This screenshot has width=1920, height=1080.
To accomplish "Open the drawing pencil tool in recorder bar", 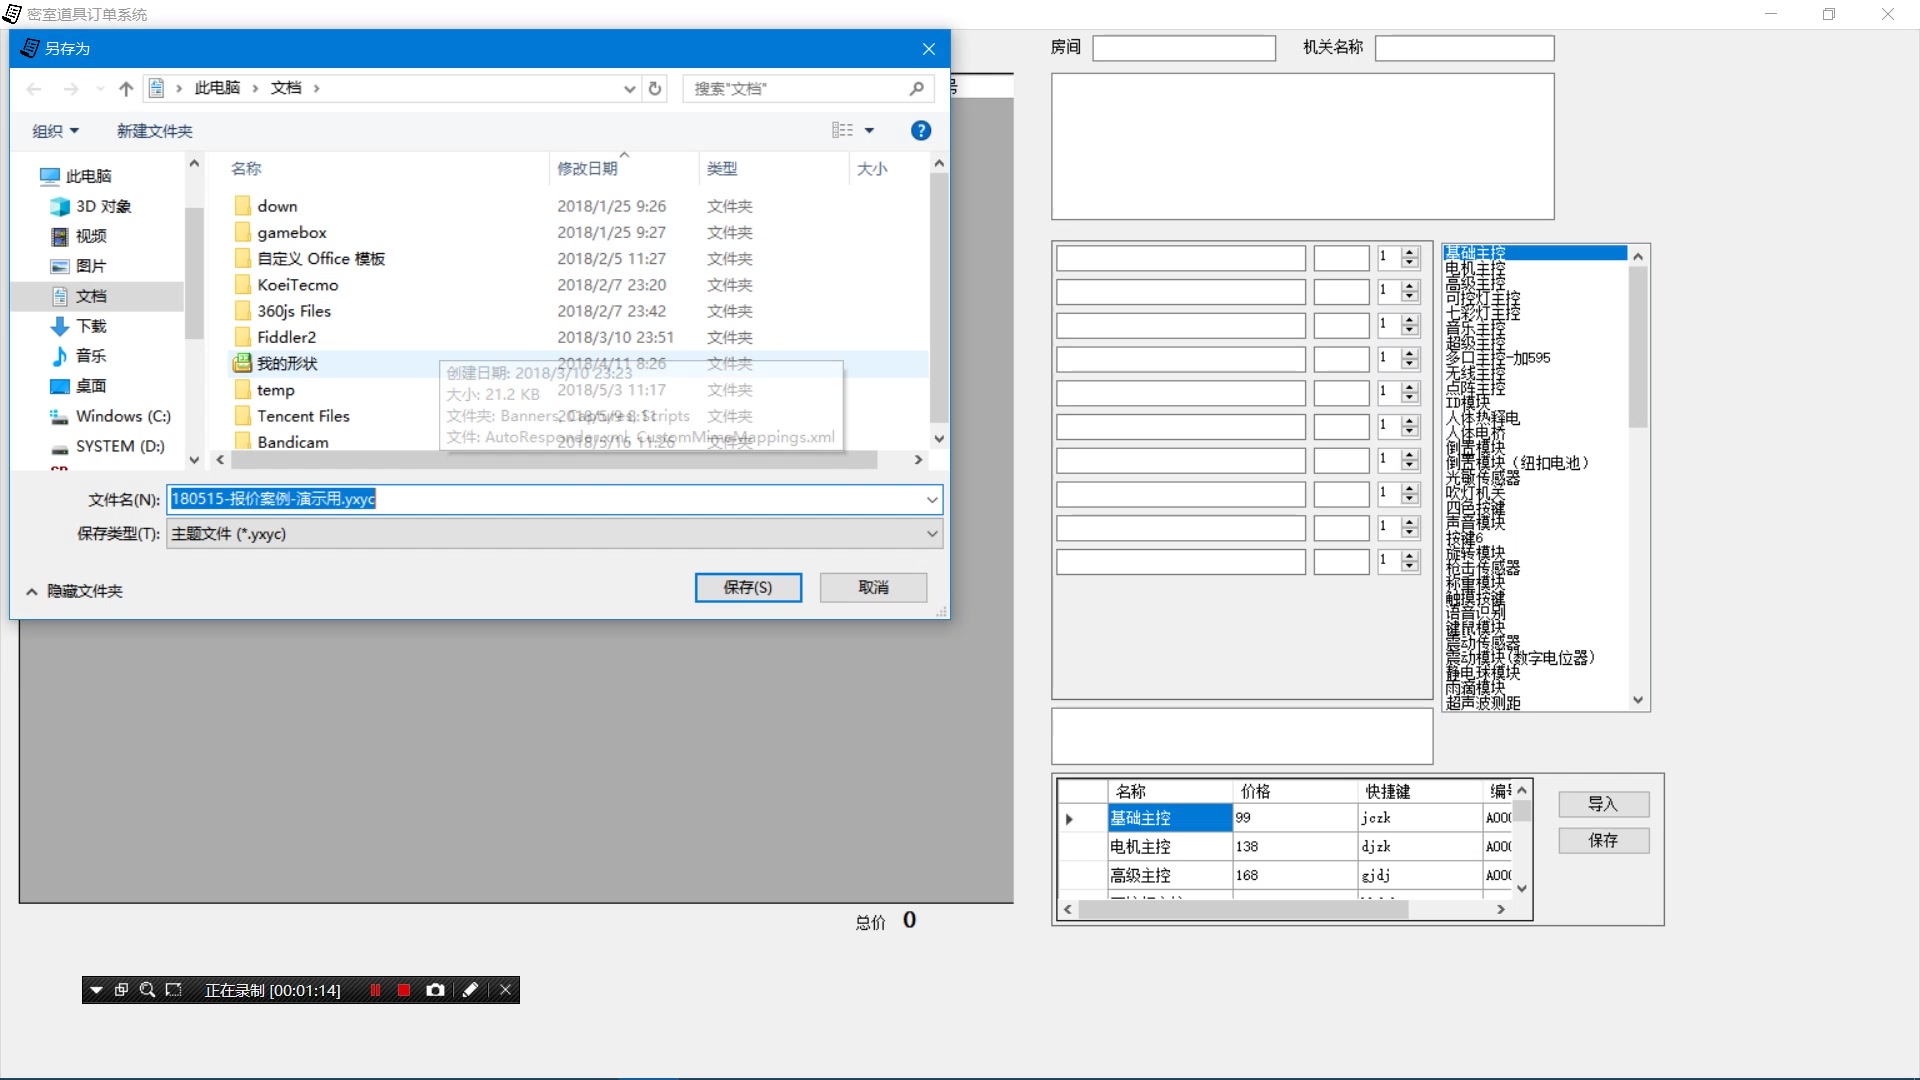I will [x=470, y=990].
